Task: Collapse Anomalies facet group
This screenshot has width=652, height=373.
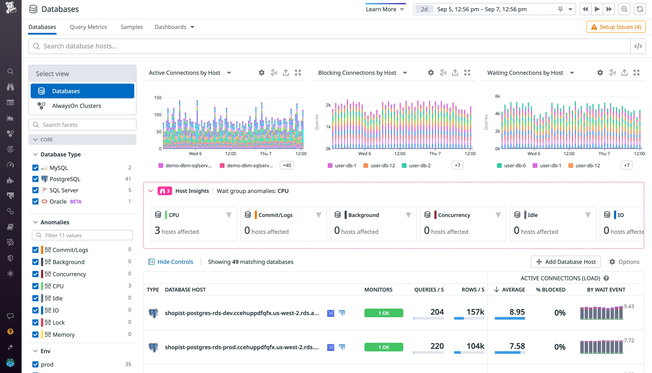Action: pos(35,222)
